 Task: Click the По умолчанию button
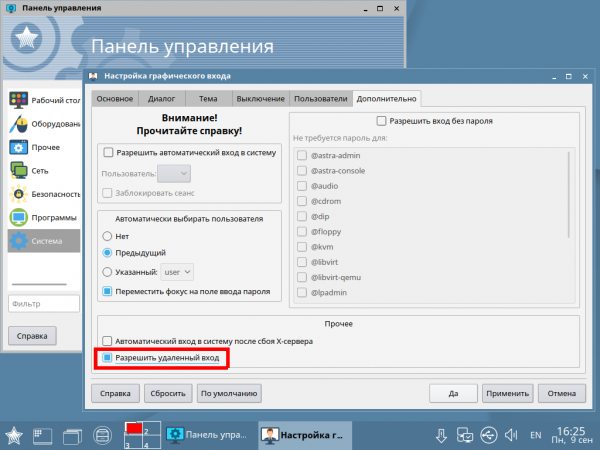229,393
